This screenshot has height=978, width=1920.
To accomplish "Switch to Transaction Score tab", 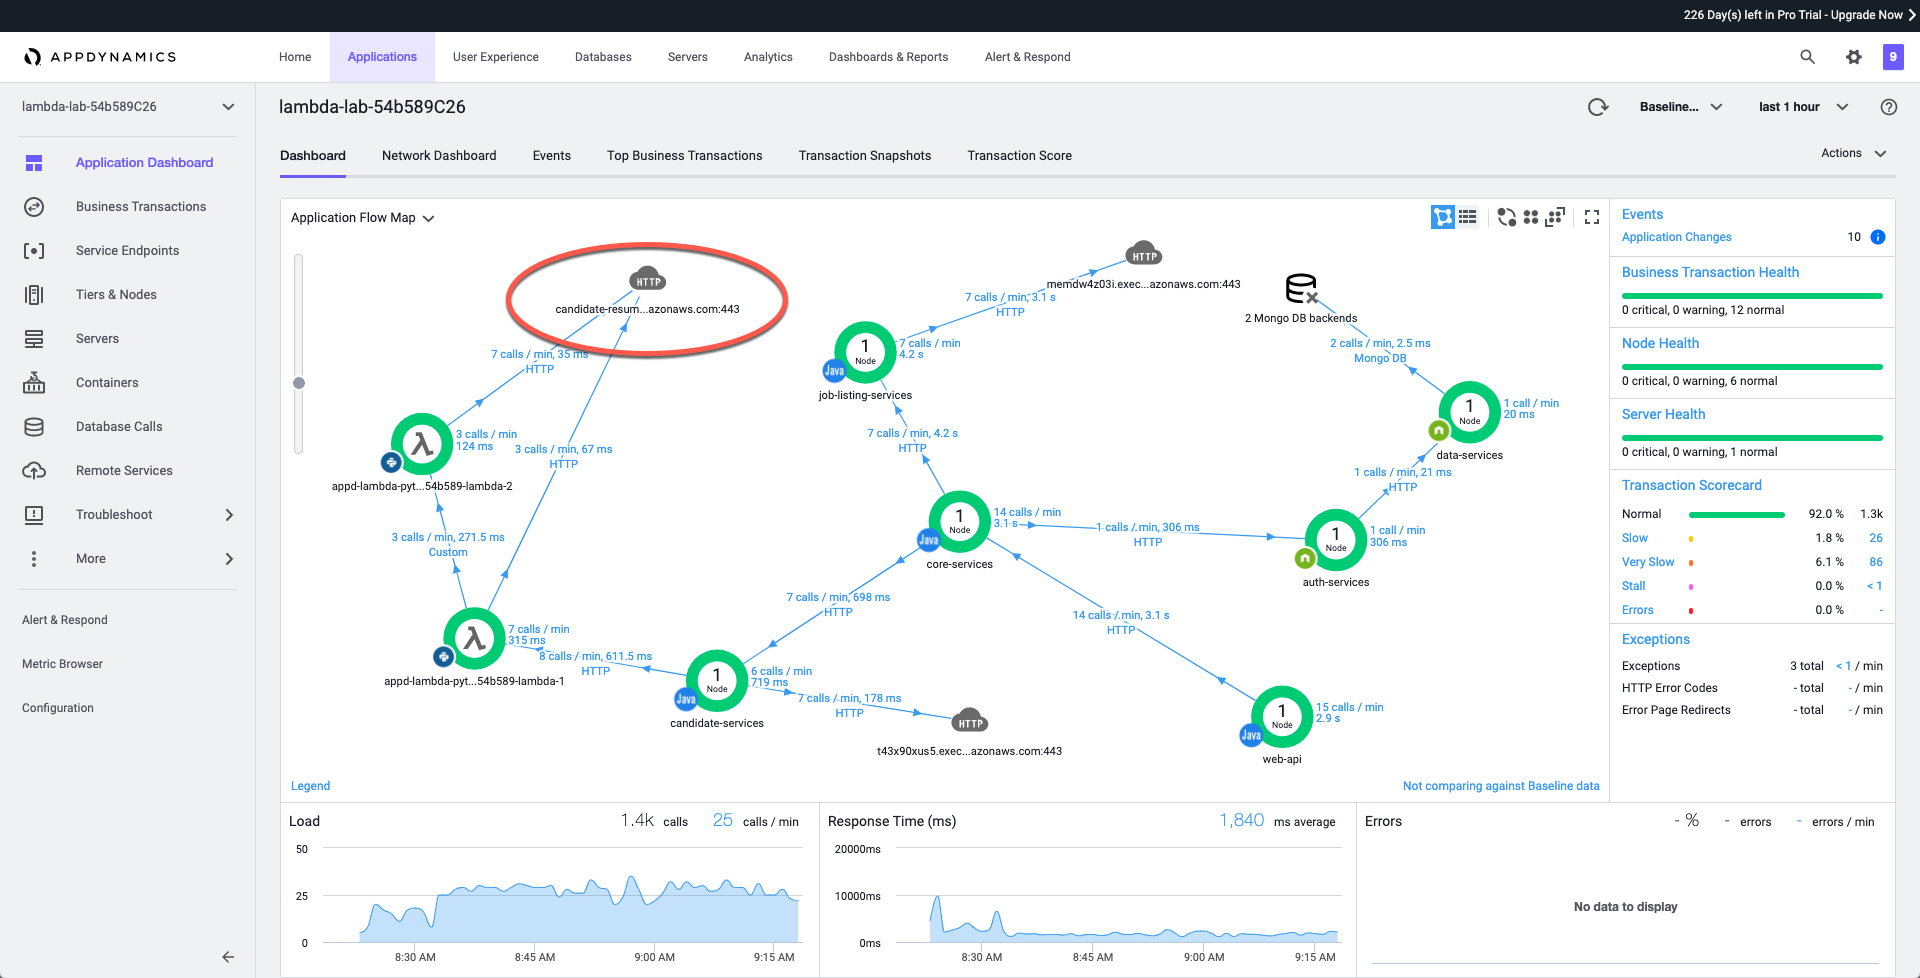I will (x=1020, y=156).
